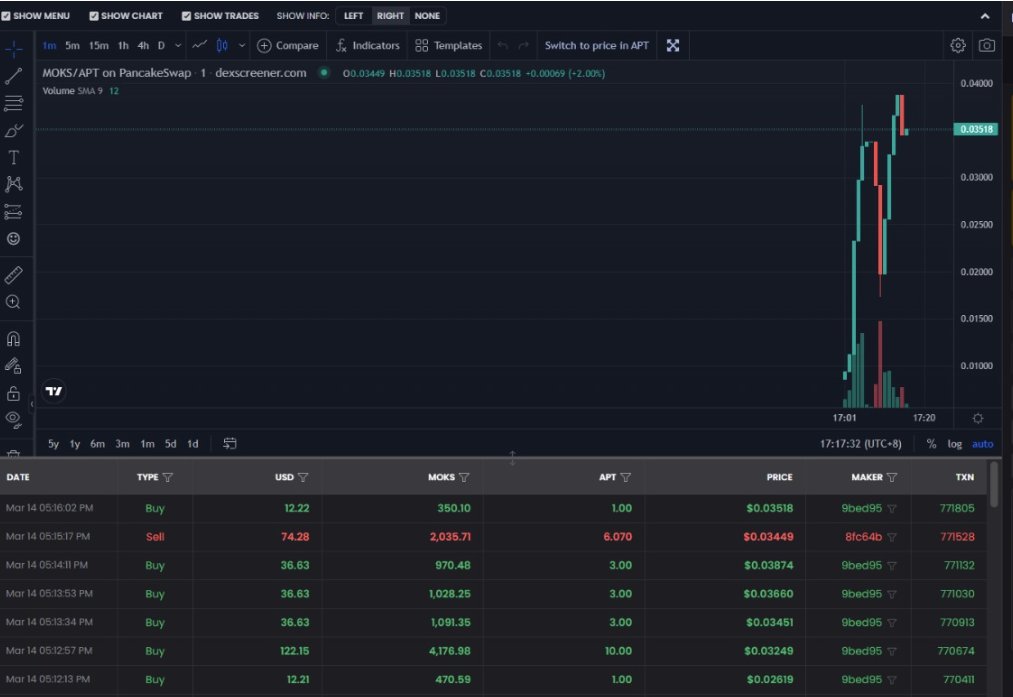Take a chart snapshot with the camera icon

coord(986,45)
